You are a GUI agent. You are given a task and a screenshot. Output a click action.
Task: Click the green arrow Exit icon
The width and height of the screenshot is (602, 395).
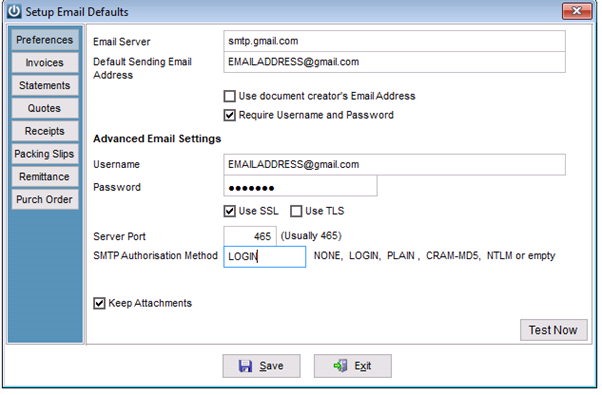tap(341, 366)
